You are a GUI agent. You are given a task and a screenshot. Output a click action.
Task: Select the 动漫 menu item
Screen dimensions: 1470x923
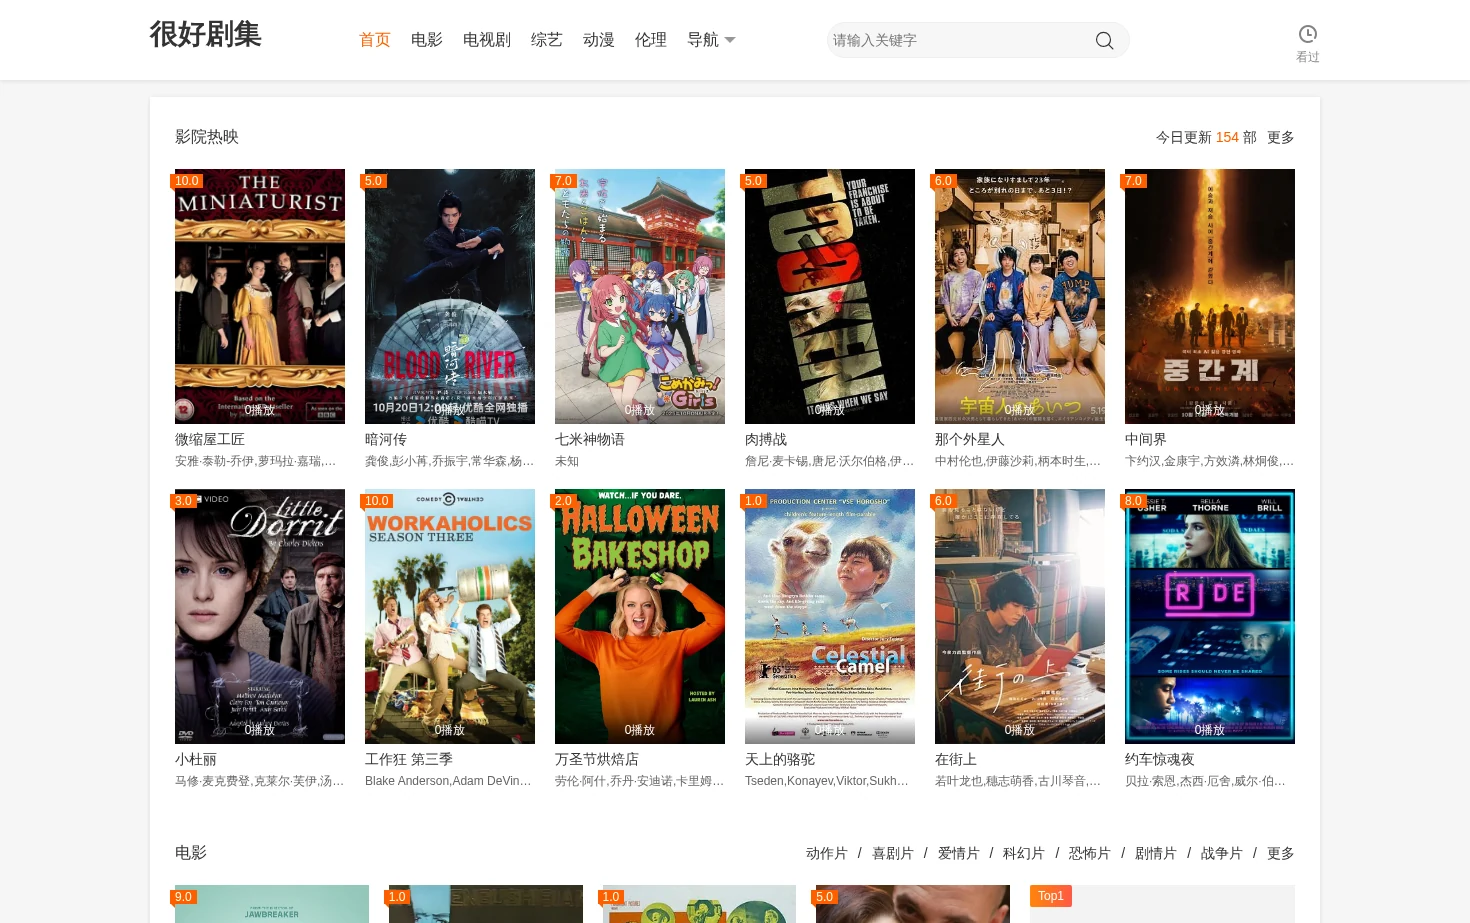599,40
